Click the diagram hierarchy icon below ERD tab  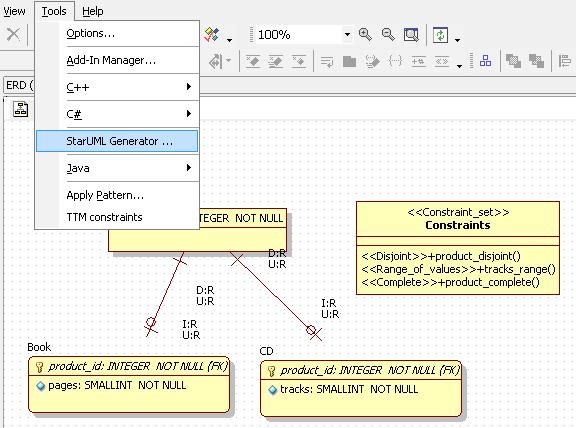coord(21,109)
